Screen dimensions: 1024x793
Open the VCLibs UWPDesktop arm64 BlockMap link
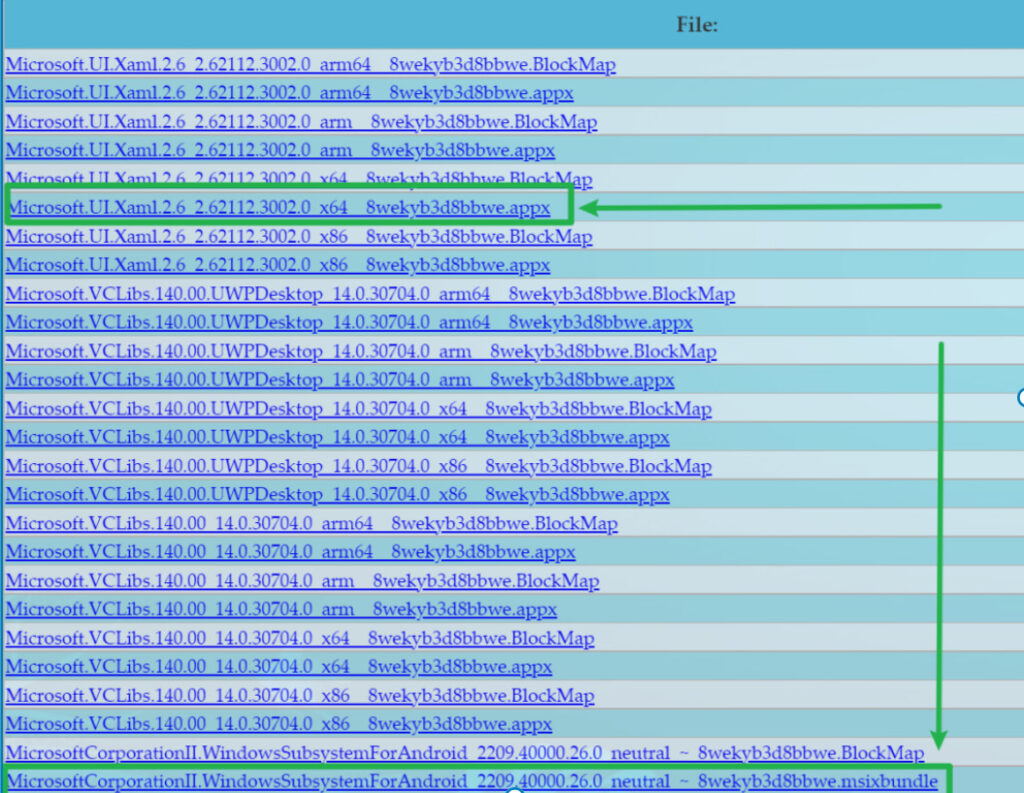click(x=370, y=294)
